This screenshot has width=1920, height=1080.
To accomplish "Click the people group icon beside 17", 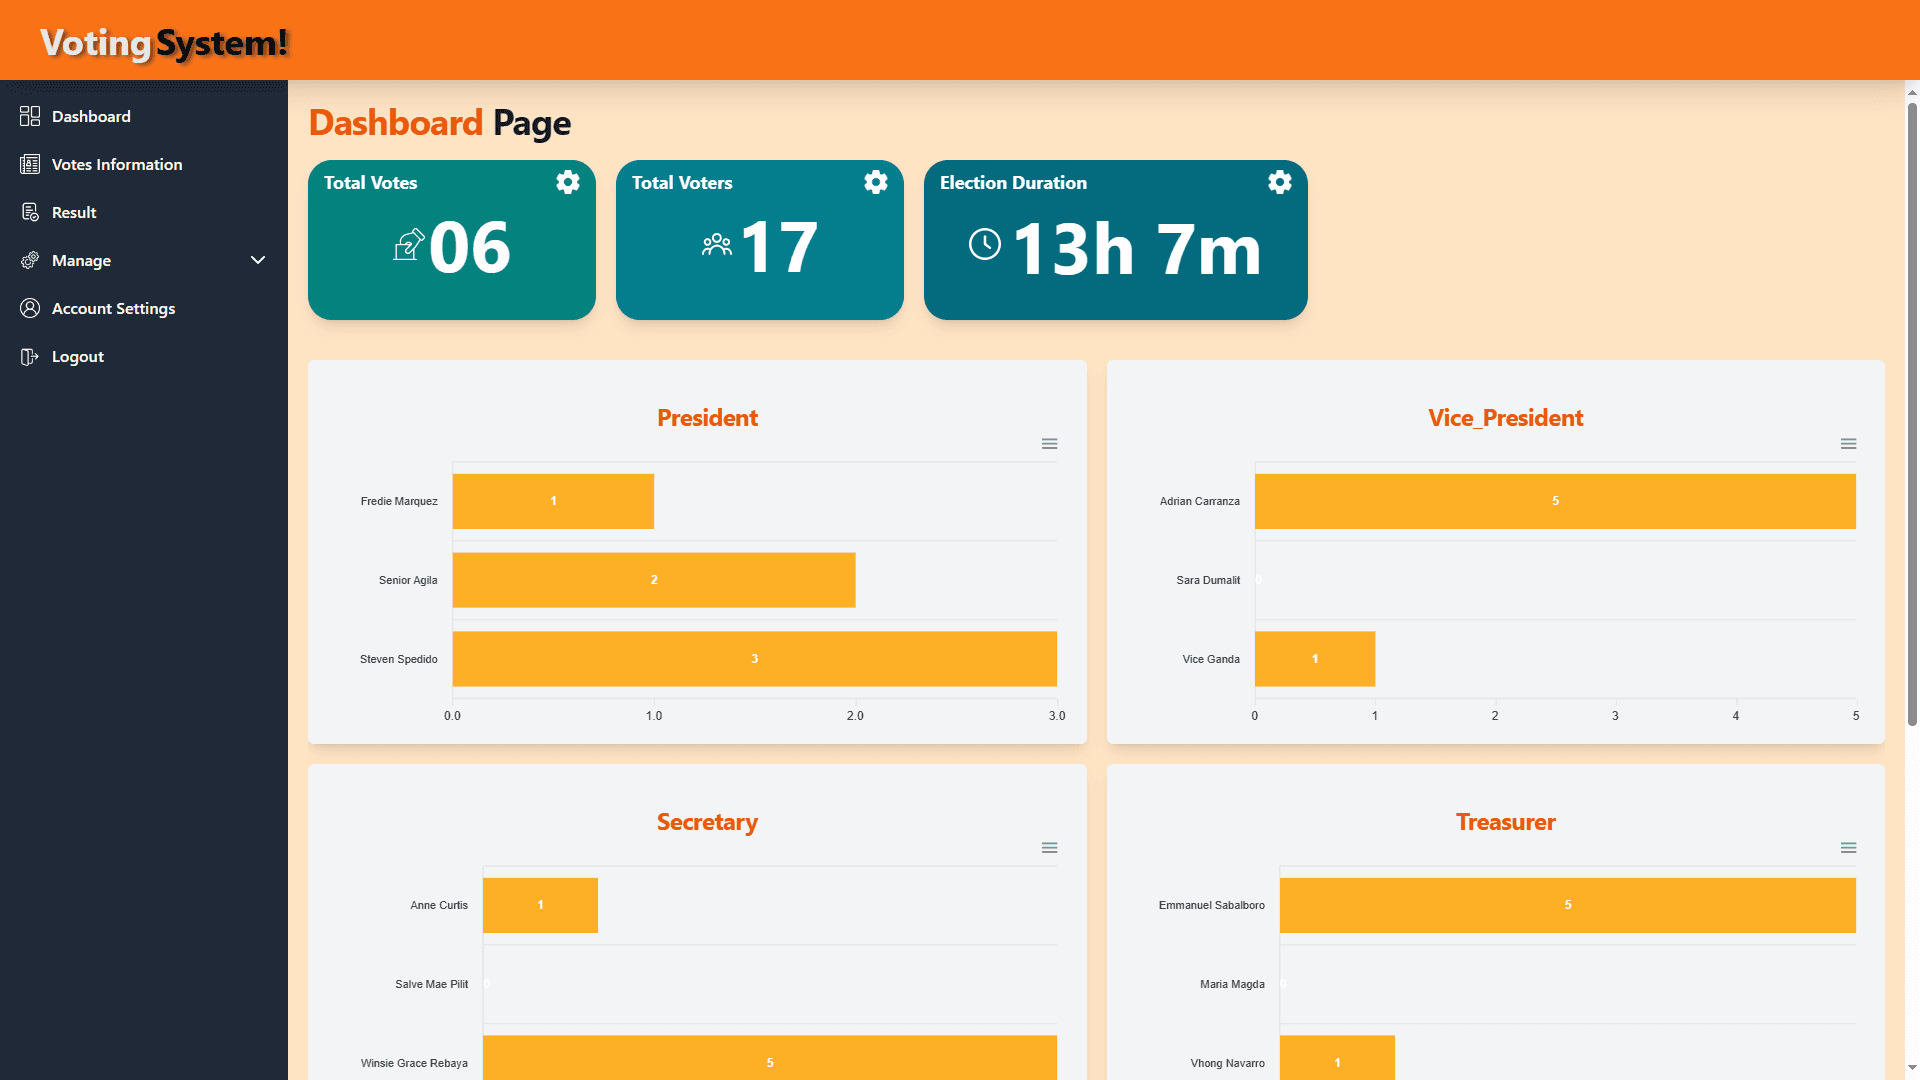I will point(717,245).
